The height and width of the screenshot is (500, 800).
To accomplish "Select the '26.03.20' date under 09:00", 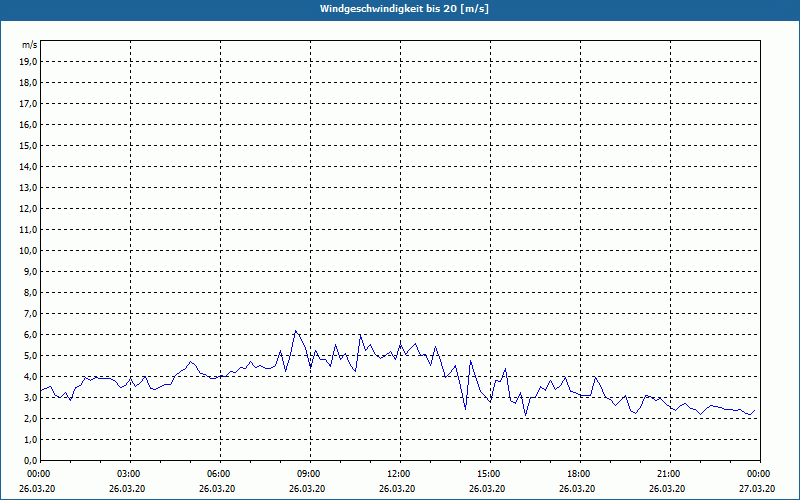I will click(x=307, y=489).
